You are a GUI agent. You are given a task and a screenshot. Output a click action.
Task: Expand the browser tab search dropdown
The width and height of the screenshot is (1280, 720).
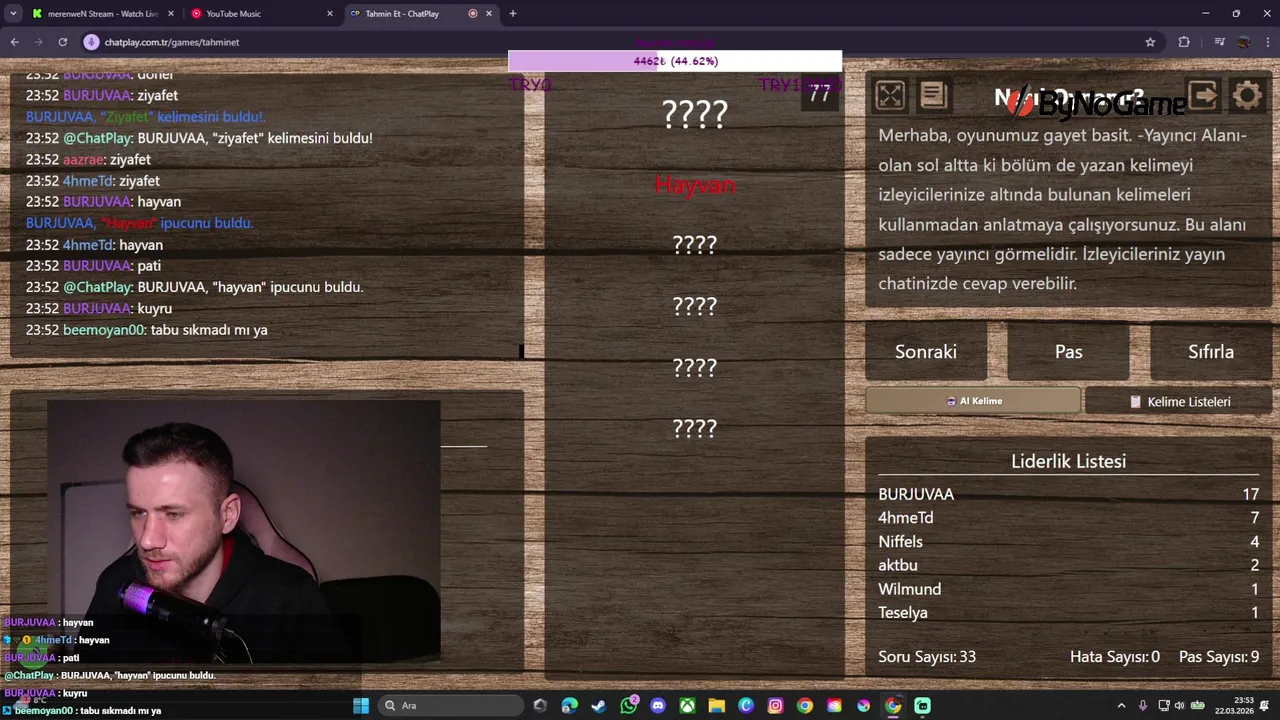tap(13, 14)
